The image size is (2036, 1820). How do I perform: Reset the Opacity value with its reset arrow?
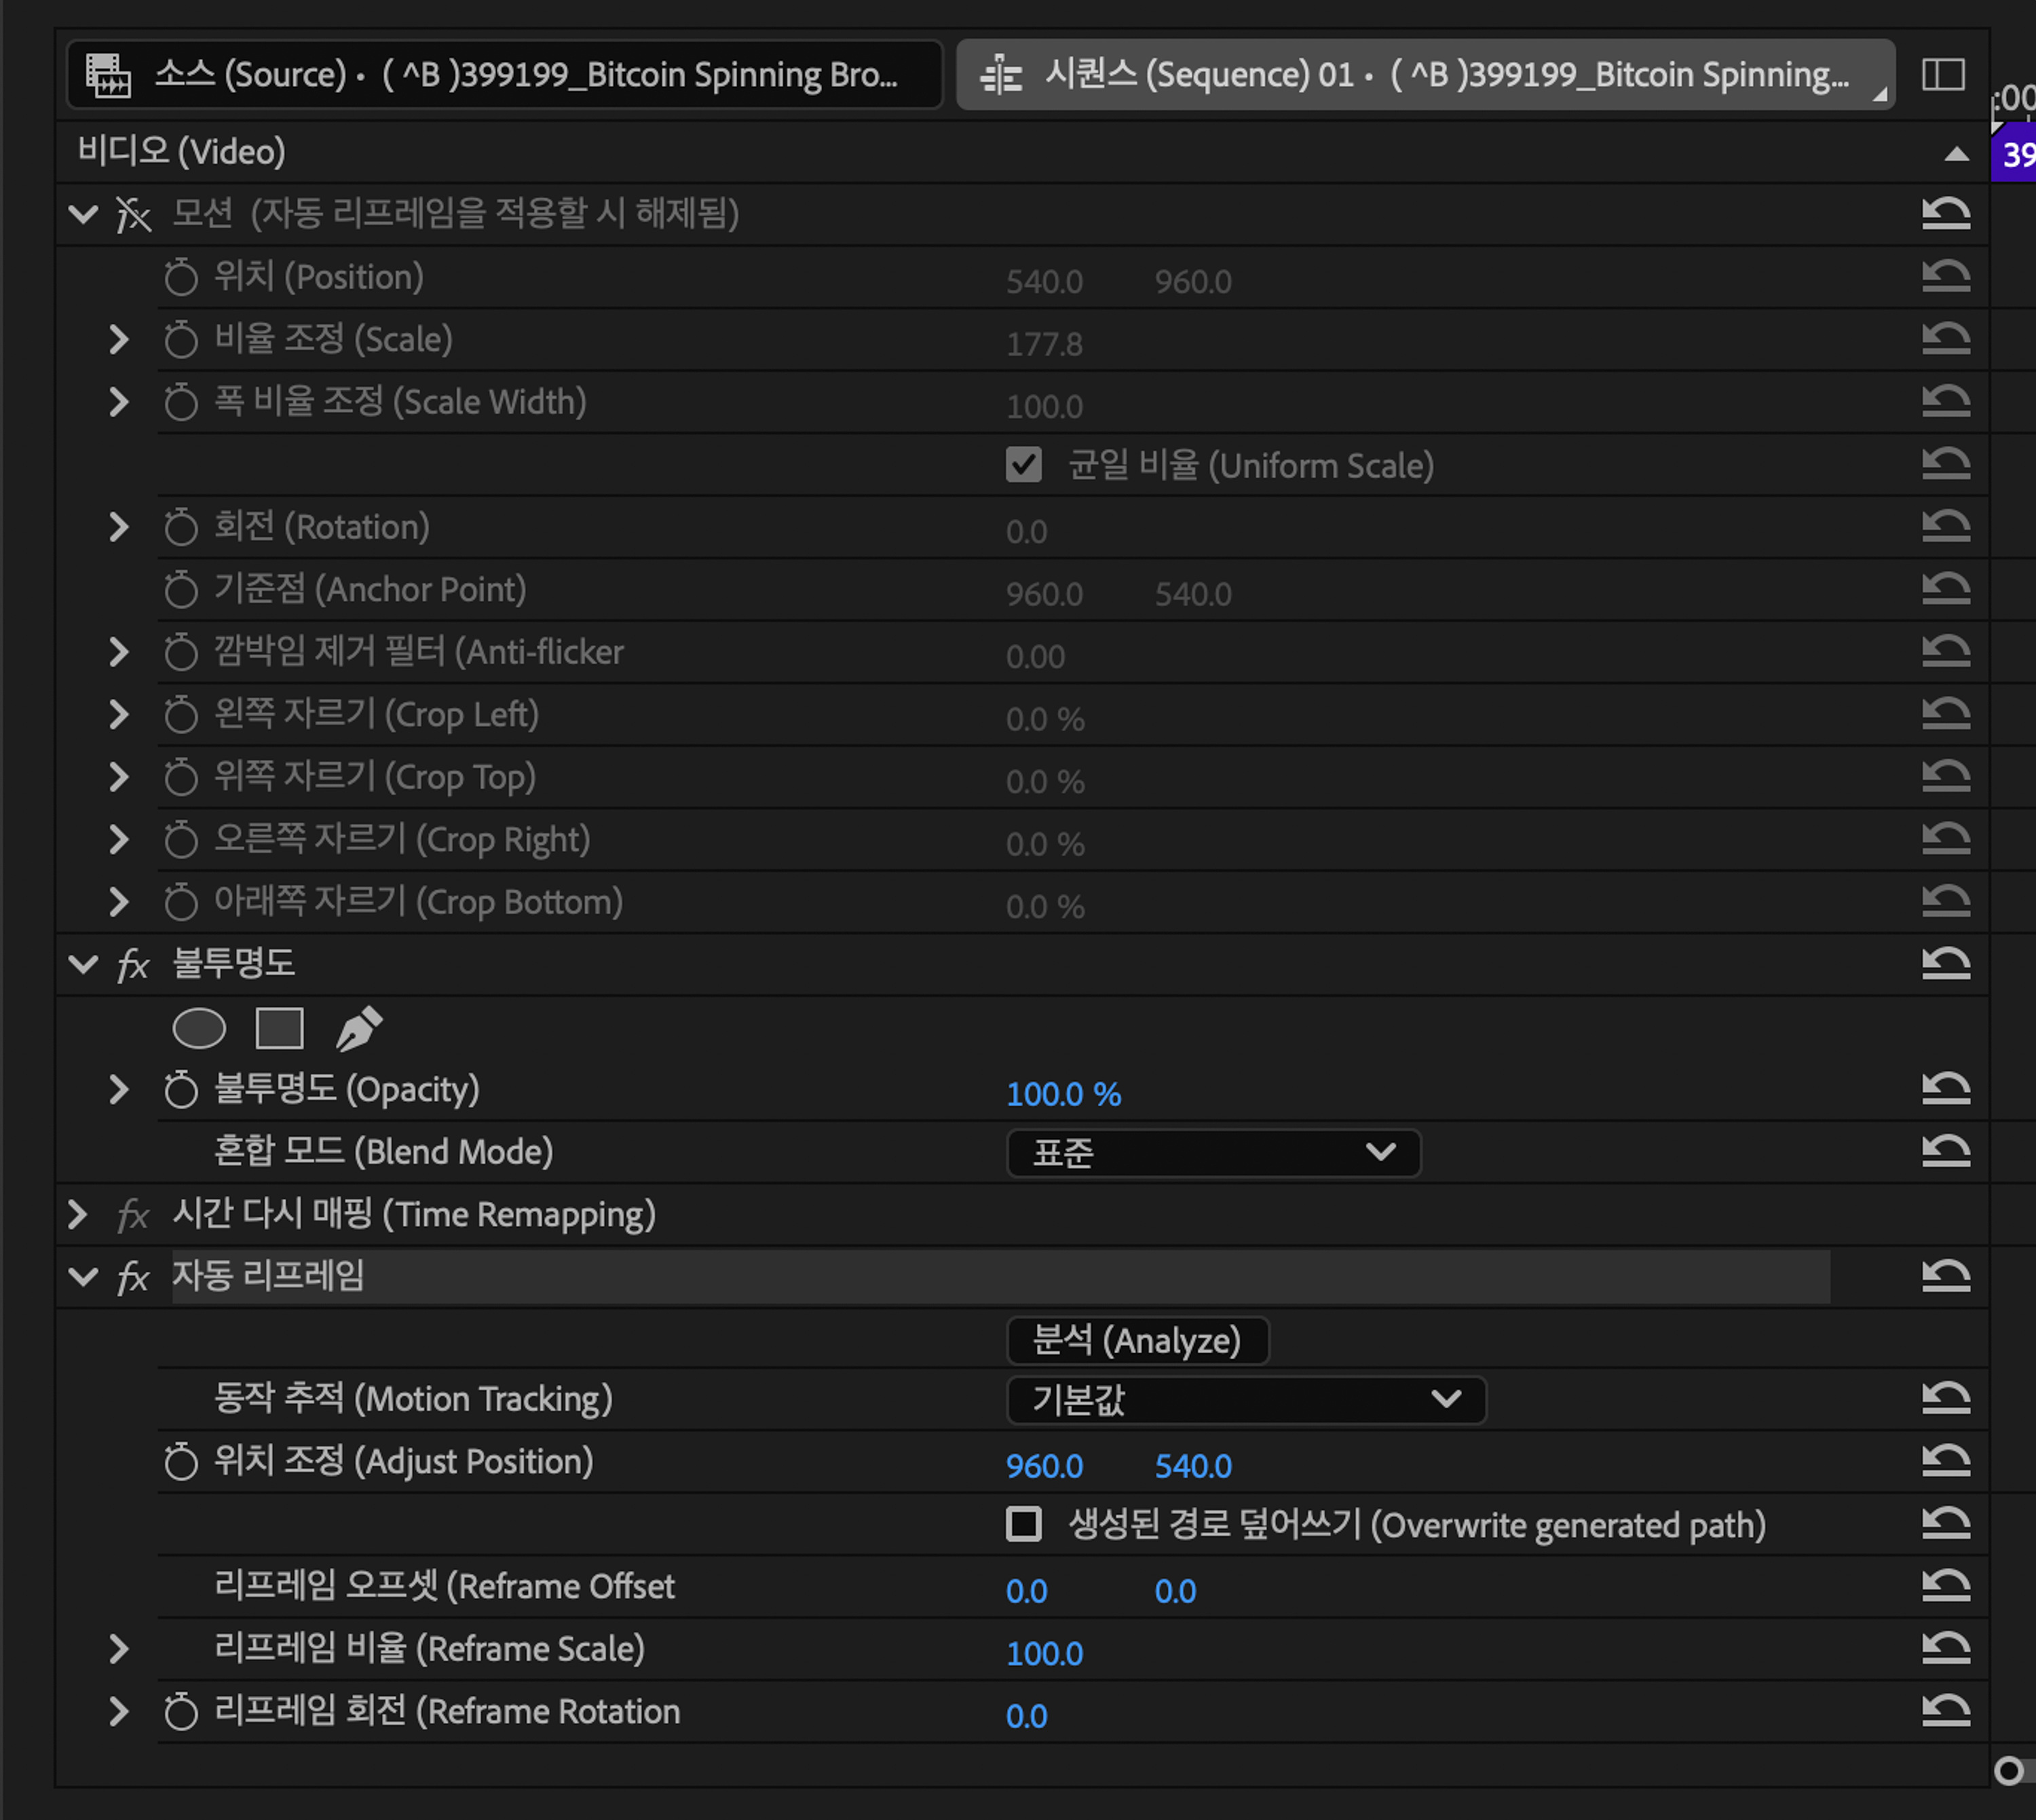pyautogui.click(x=1945, y=1088)
